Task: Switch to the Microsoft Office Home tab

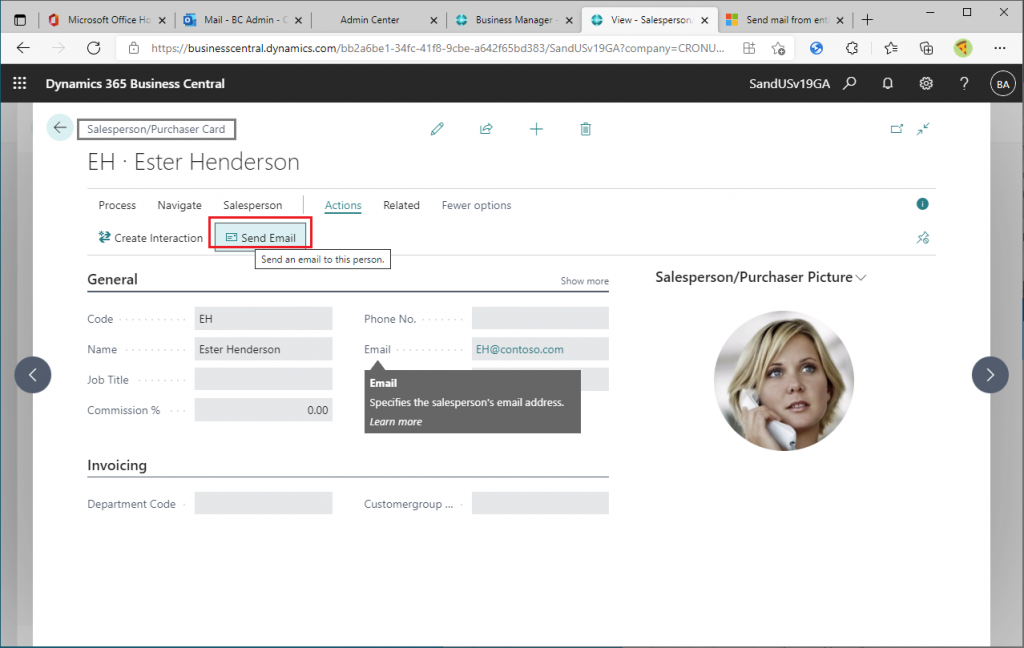Action: pyautogui.click(x=108, y=20)
